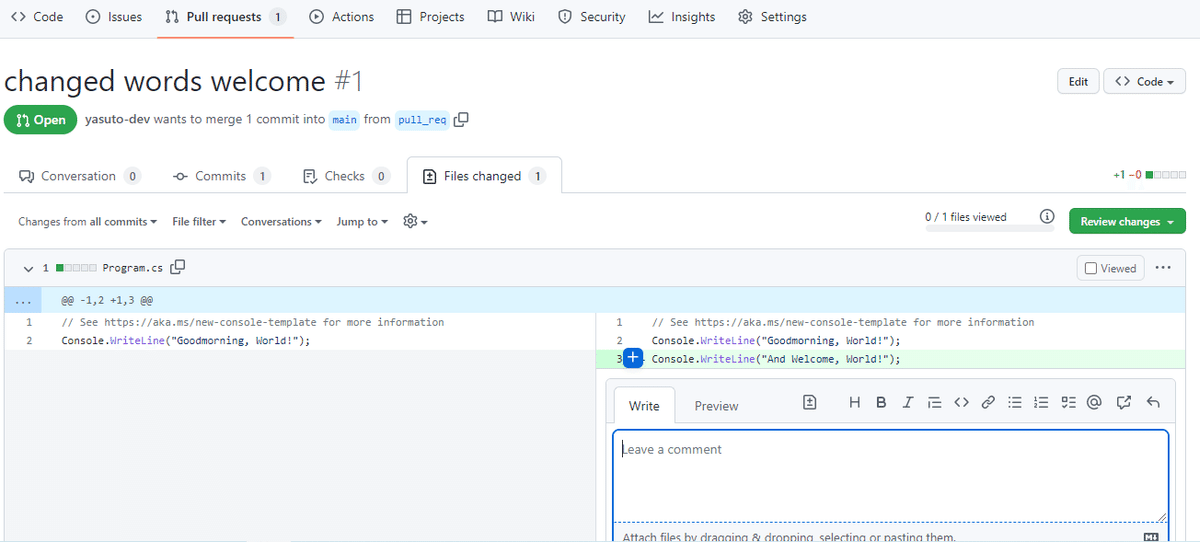Open the Insights tab

pos(682,17)
